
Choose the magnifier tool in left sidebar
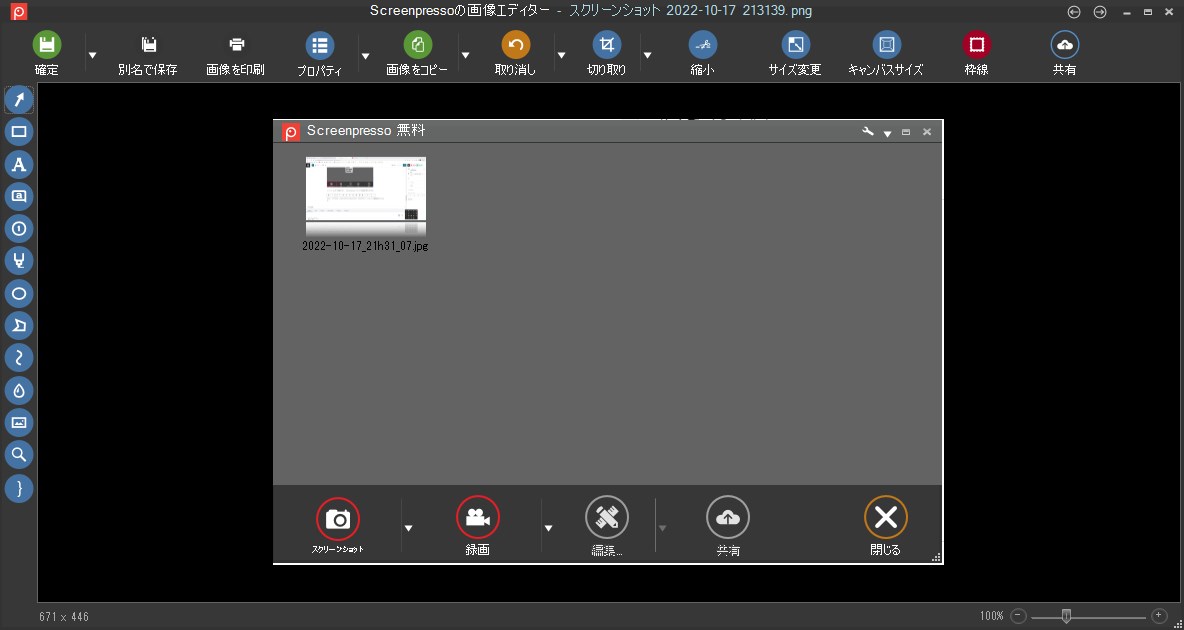pyautogui.click(x=19, y=456)
